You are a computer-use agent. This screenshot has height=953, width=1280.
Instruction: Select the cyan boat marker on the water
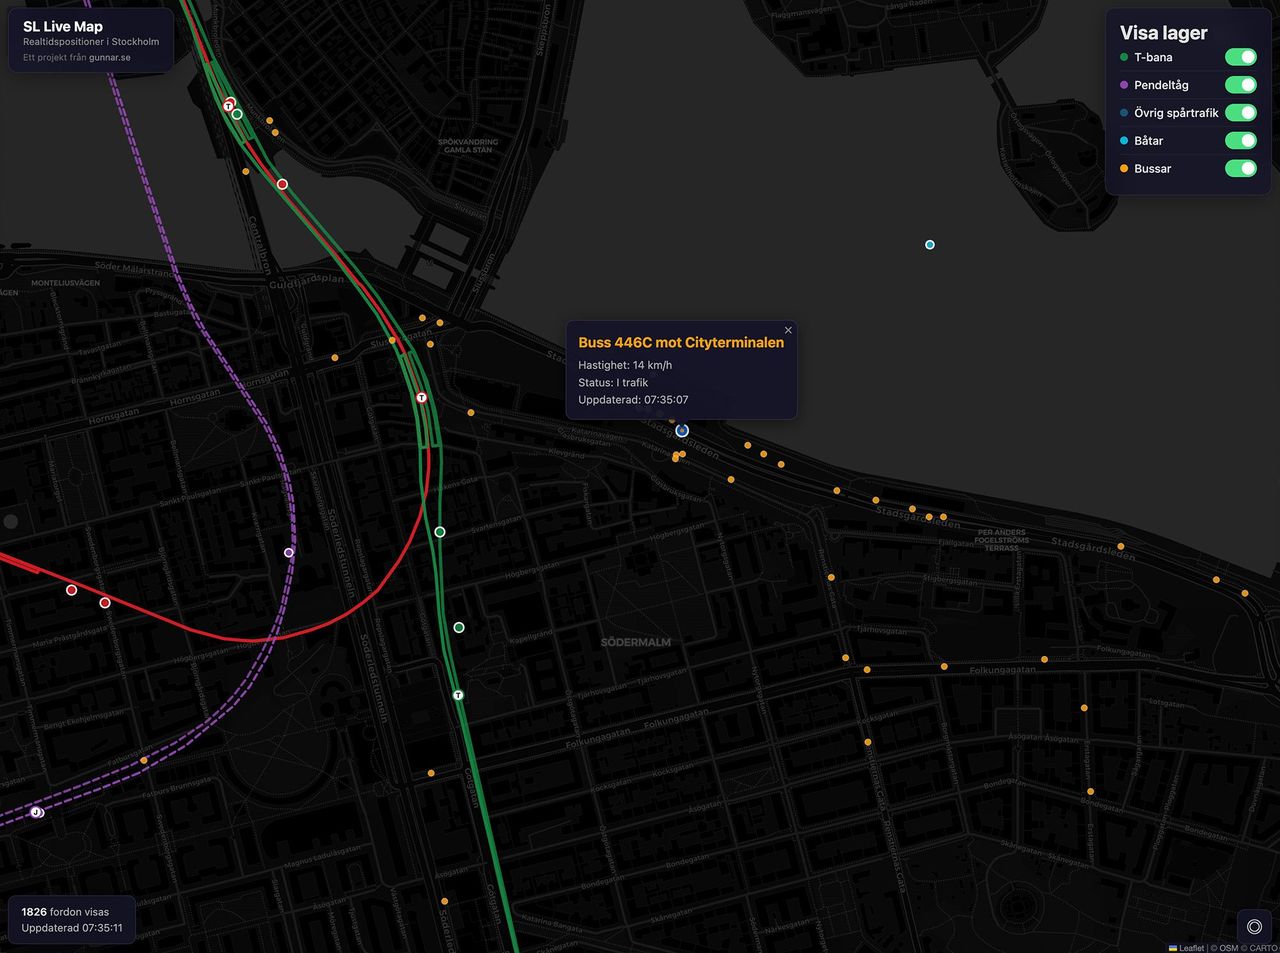click(930, 245)
